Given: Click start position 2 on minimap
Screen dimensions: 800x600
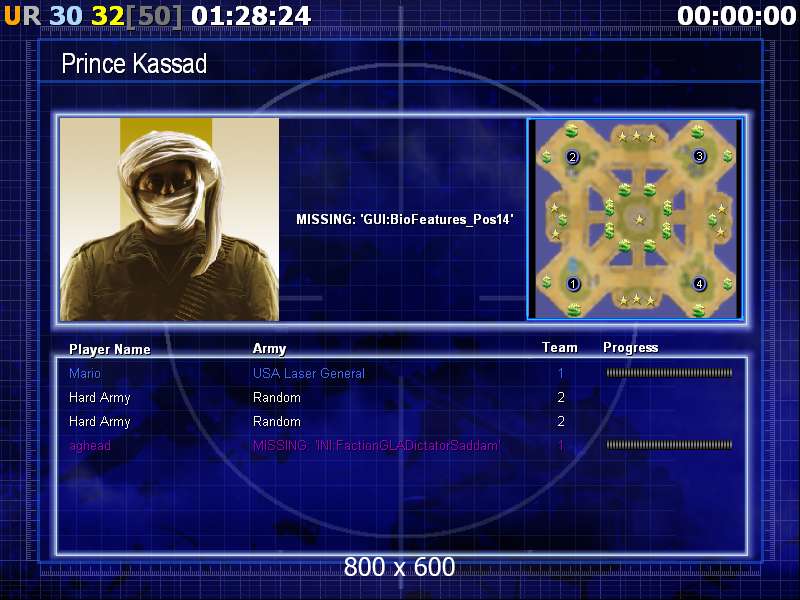Looking at the screenshot, I should pos(572,157).
